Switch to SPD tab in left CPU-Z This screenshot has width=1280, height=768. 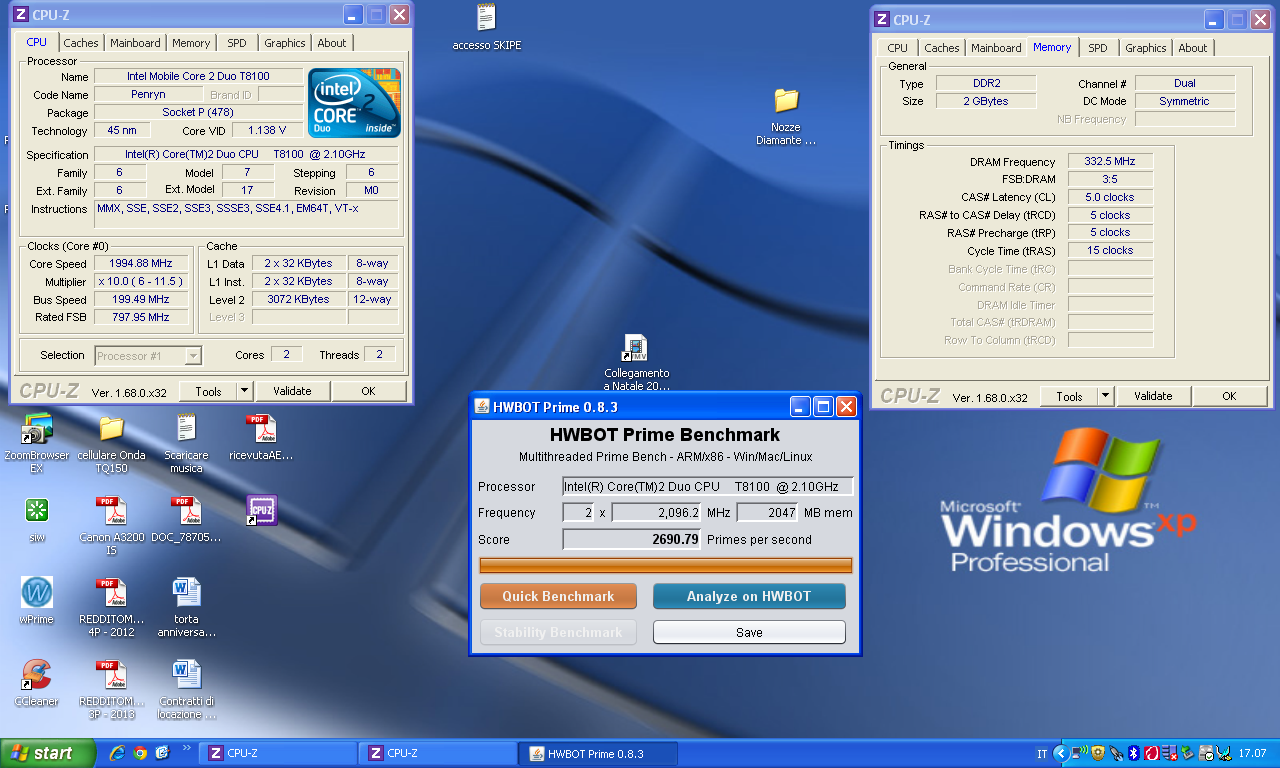click(x=237, y=43)
